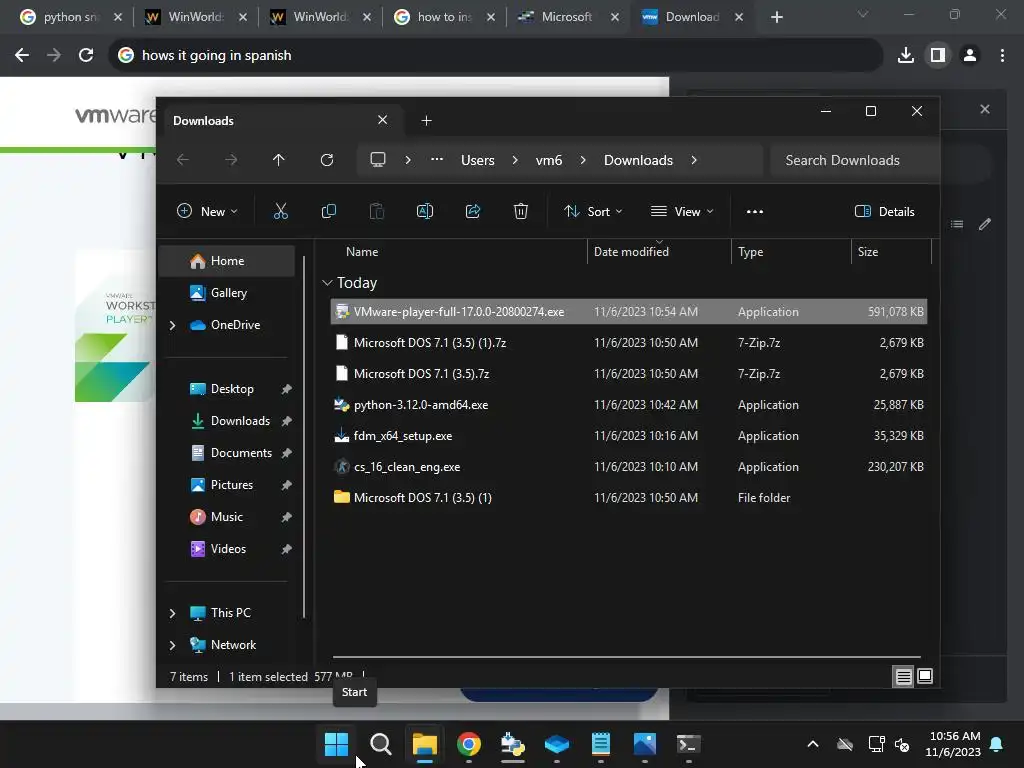Expand chevron after Downloads in address bar
Image resolution: width=1024 pixels, height=768 pixels.
(694, 160)
